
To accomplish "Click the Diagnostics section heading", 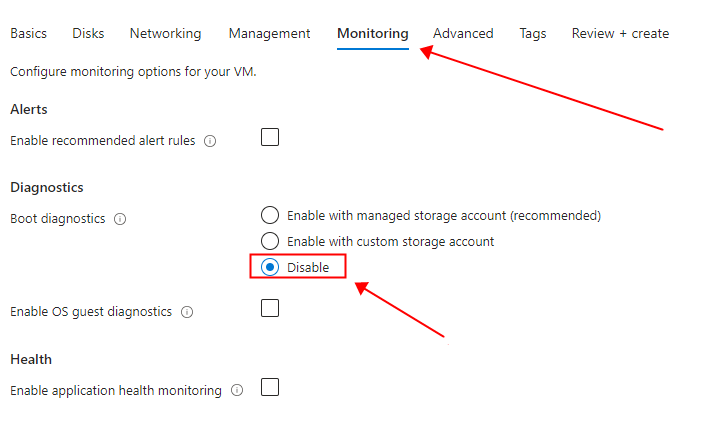I will (47, 187).
